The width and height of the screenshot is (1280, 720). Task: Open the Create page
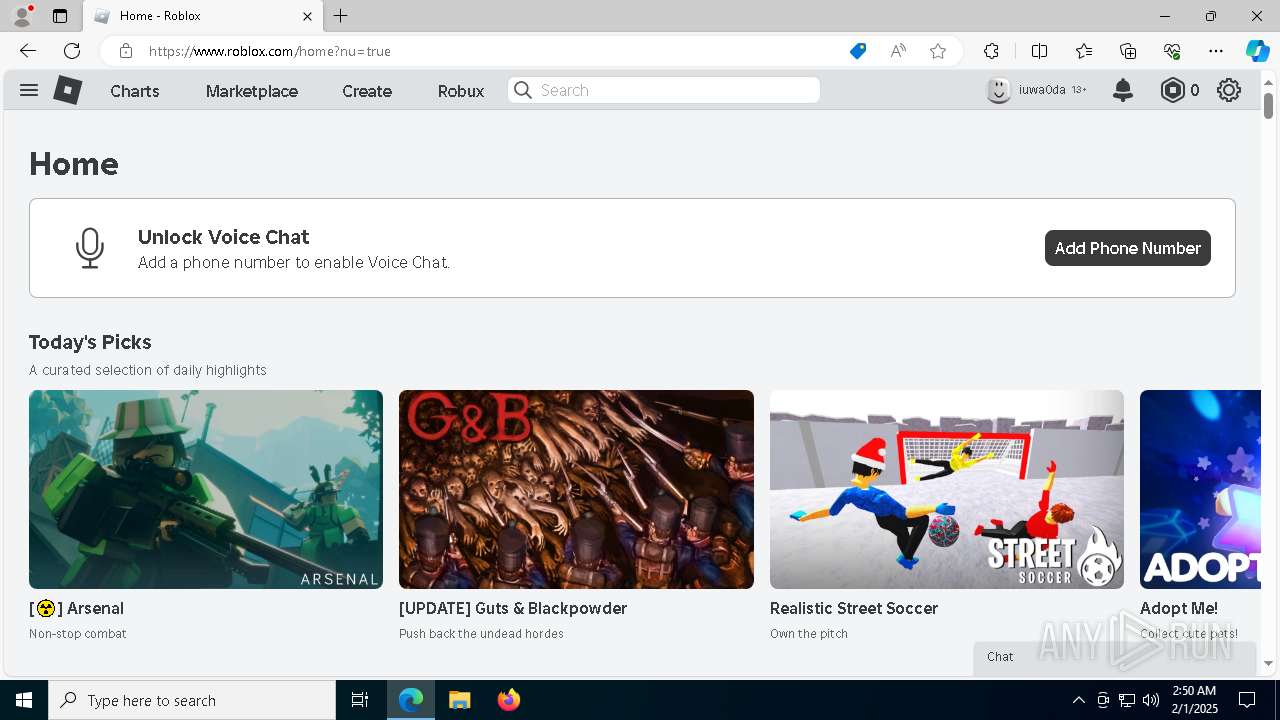(367, 91)
